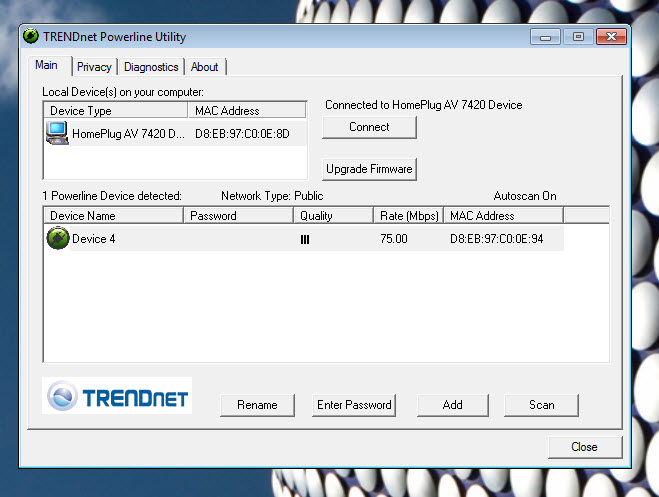This screenshot has height=497, width=659.
Task: Click the local devices MAC Address column header
Action: pos(247,110)
